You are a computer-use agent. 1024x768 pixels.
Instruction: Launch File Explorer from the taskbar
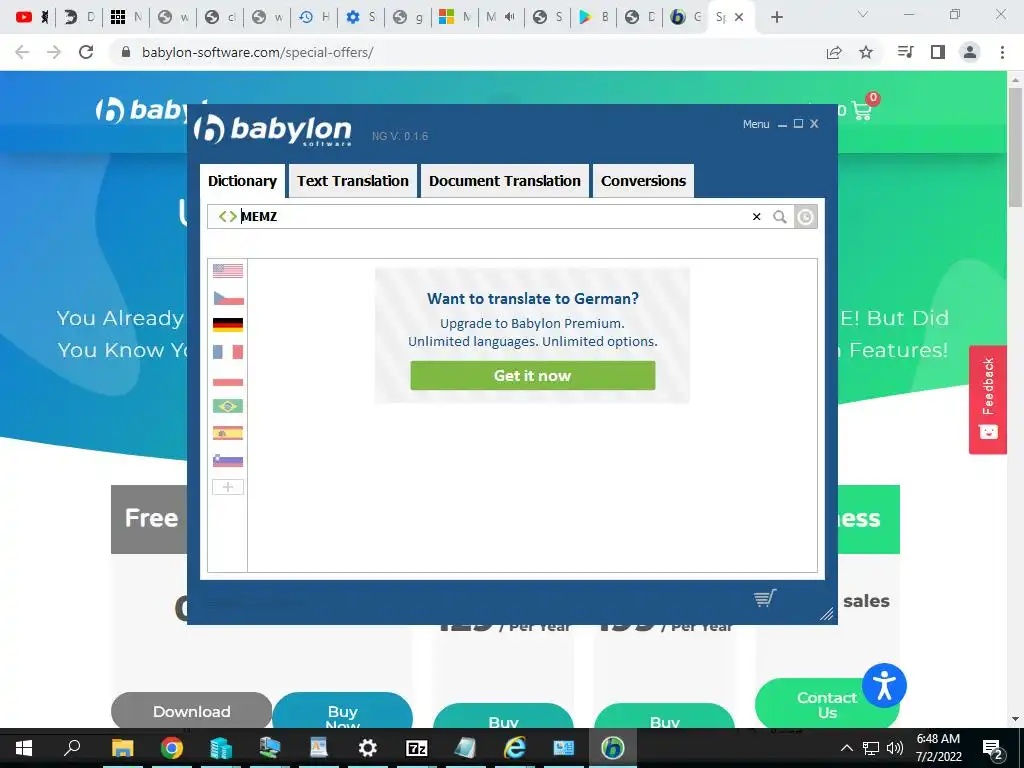pyautogui.click(x=122, y=748)
